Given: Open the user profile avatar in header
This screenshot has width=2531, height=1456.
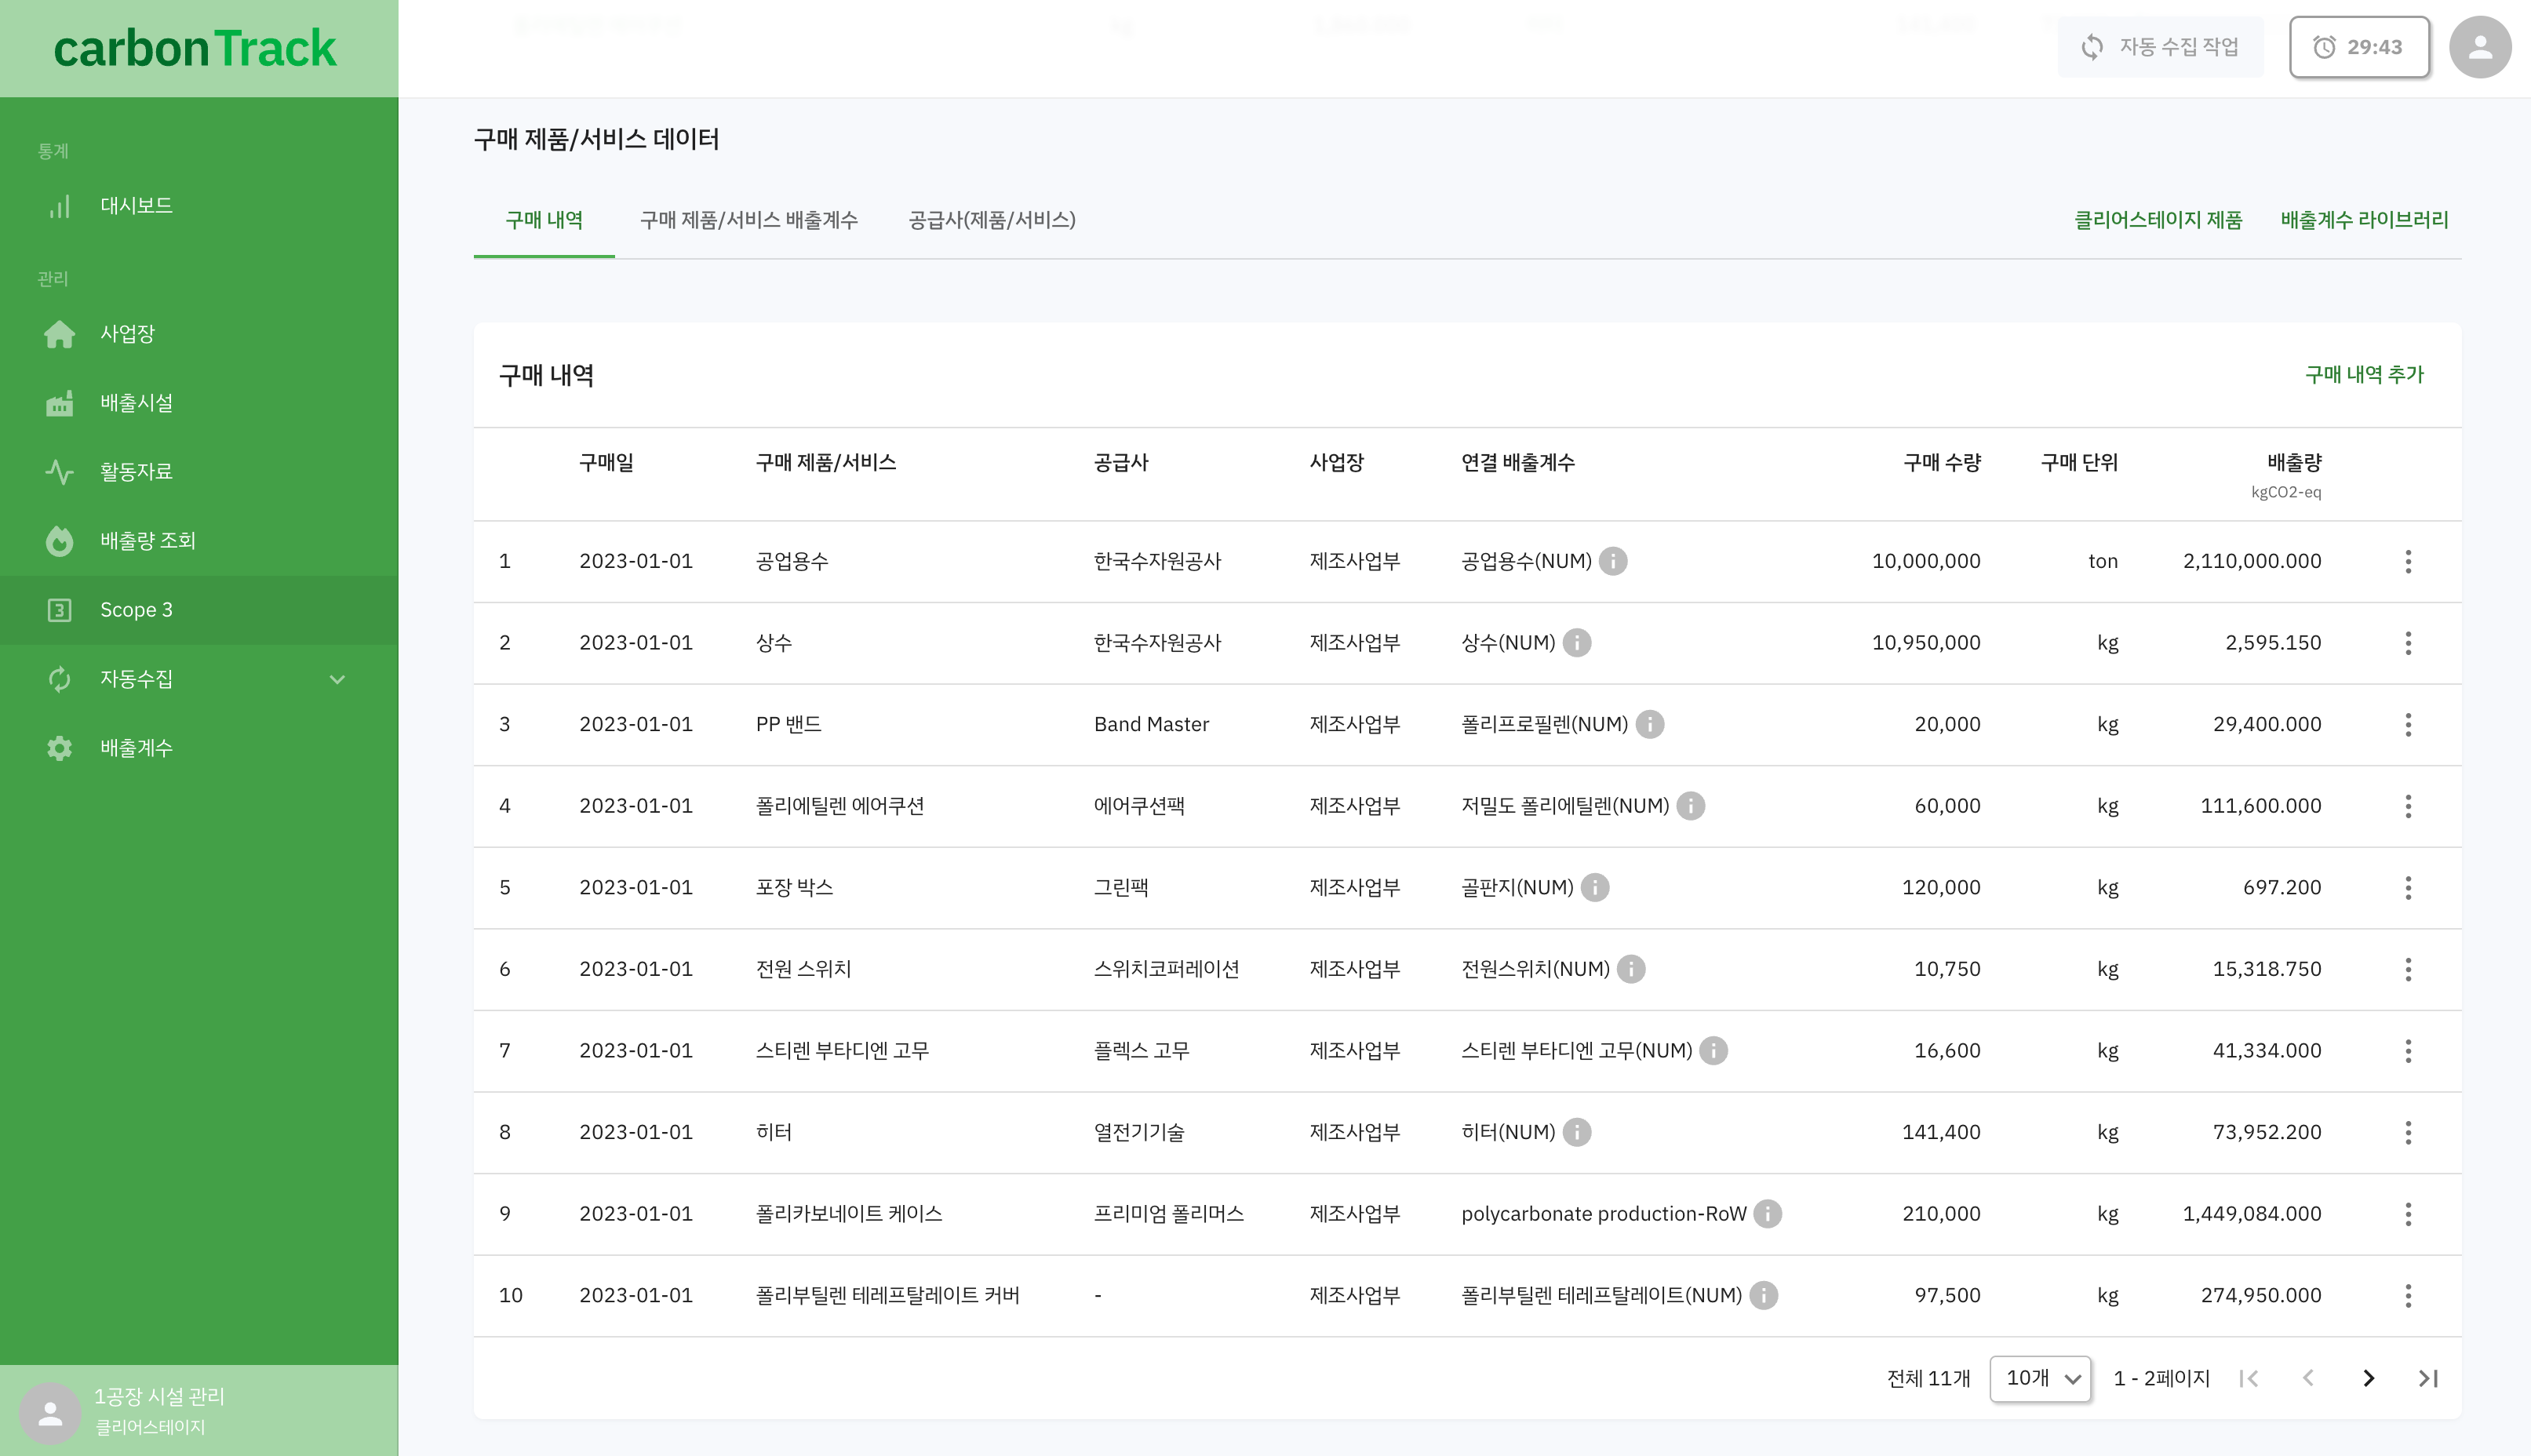Looking at the screenshot, I should [2480, 47].
